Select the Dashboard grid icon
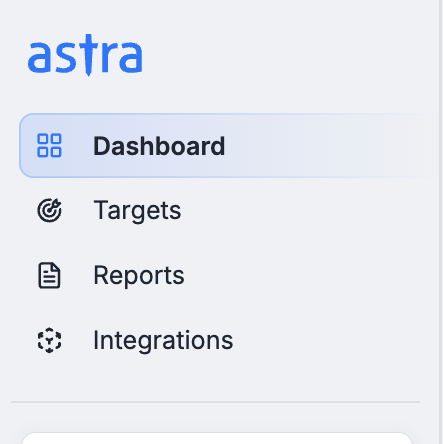Viewport: 444px width, 444px height. pyautogui.click(x=49, y=145)
